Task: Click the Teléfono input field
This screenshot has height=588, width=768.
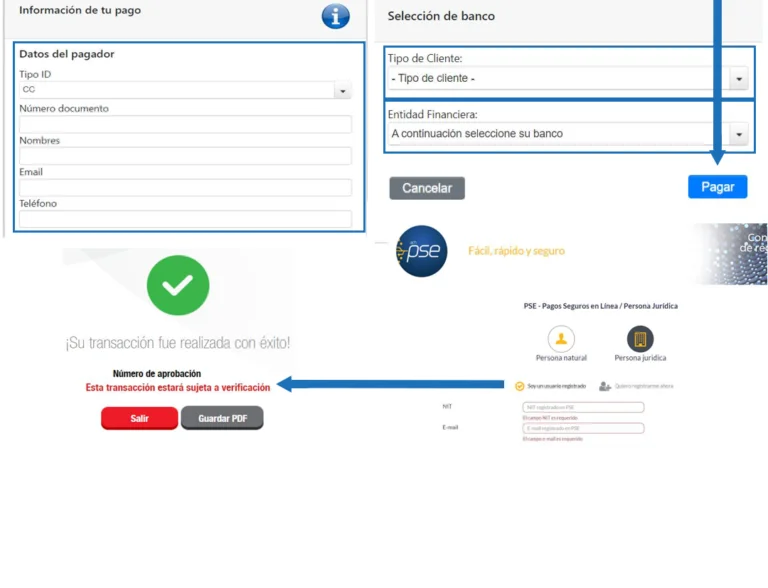Action: 185,219
